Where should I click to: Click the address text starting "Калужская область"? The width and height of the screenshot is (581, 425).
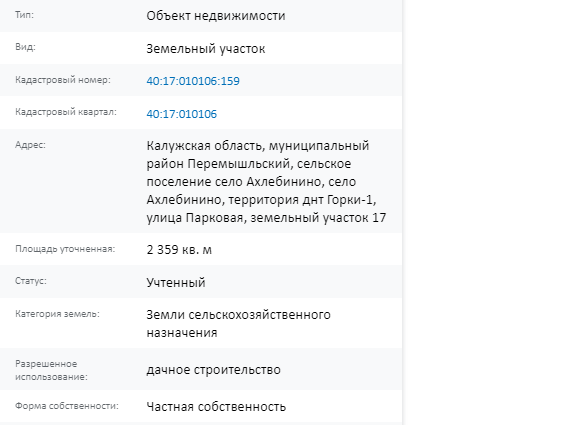[266, 182]
